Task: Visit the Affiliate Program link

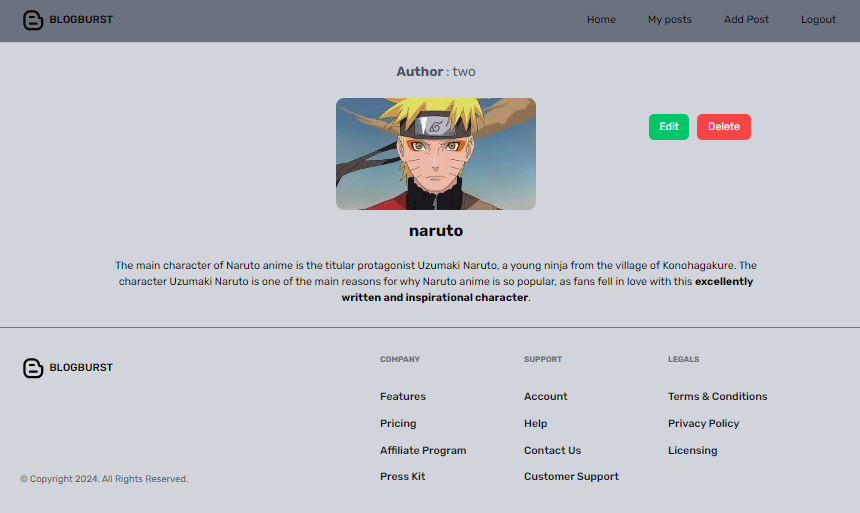Action: tap(423, 450)
